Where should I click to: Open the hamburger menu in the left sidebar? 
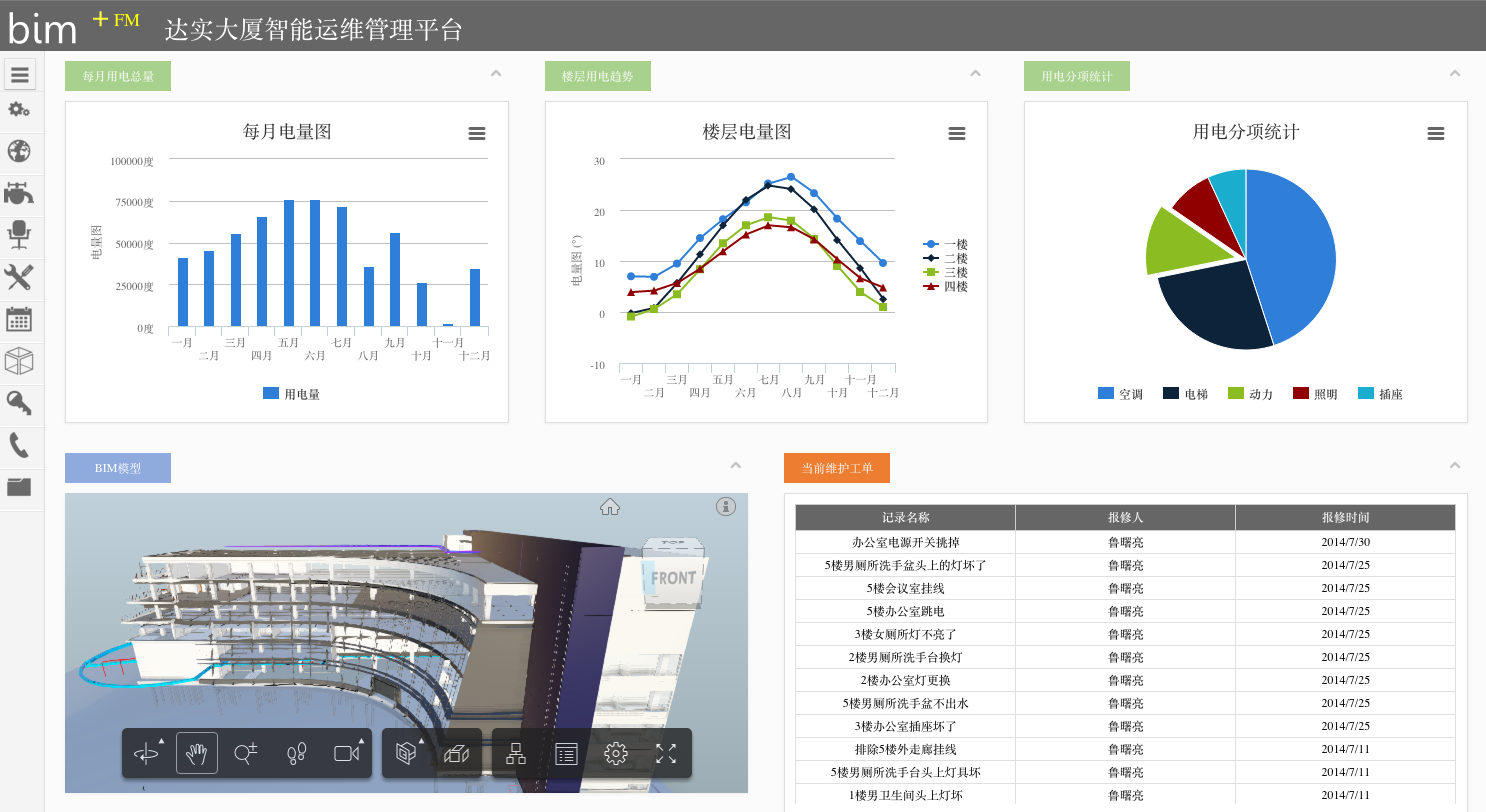click(20, 73)
